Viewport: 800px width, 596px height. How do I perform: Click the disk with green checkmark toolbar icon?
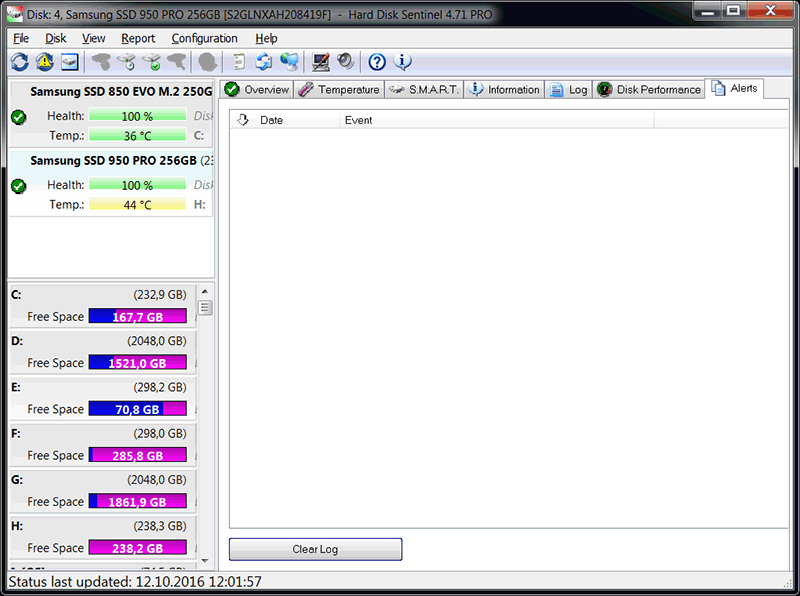pyautogui.click(x=152, y=62)
